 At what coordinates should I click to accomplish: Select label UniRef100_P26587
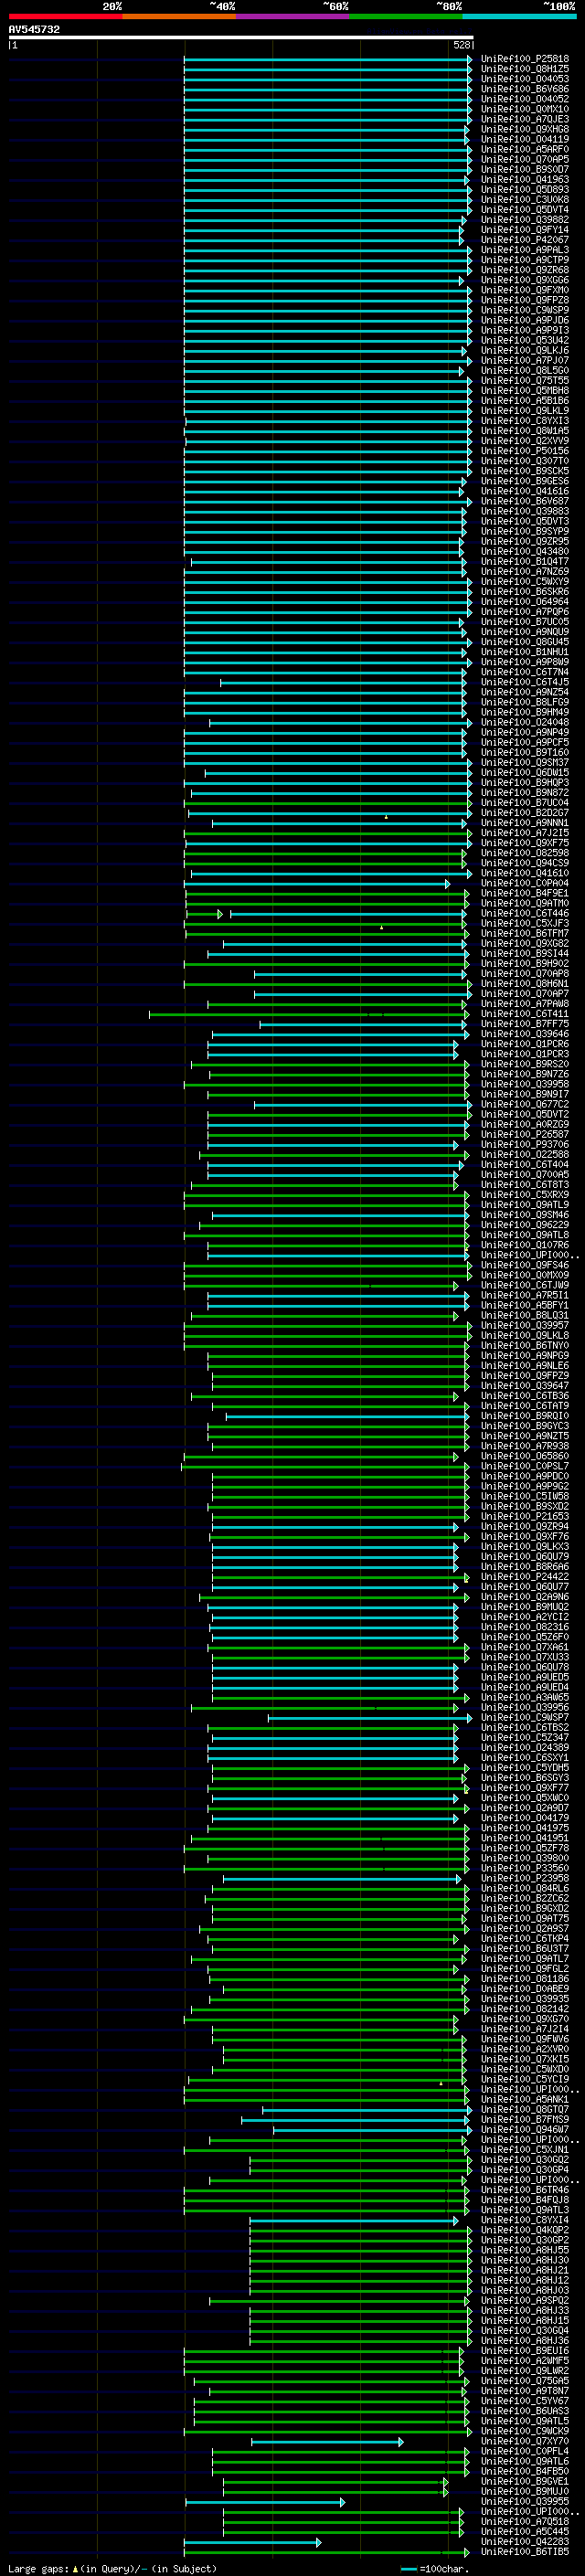525,1135
